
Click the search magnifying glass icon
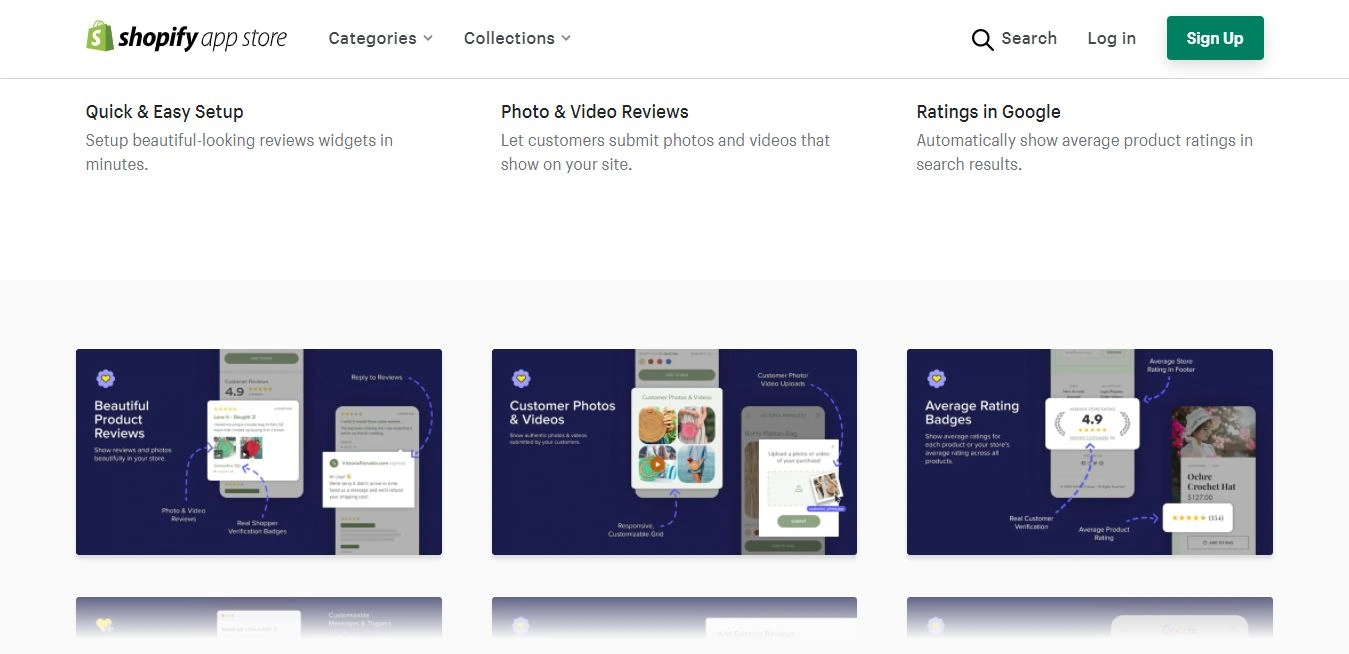[982, 39]
